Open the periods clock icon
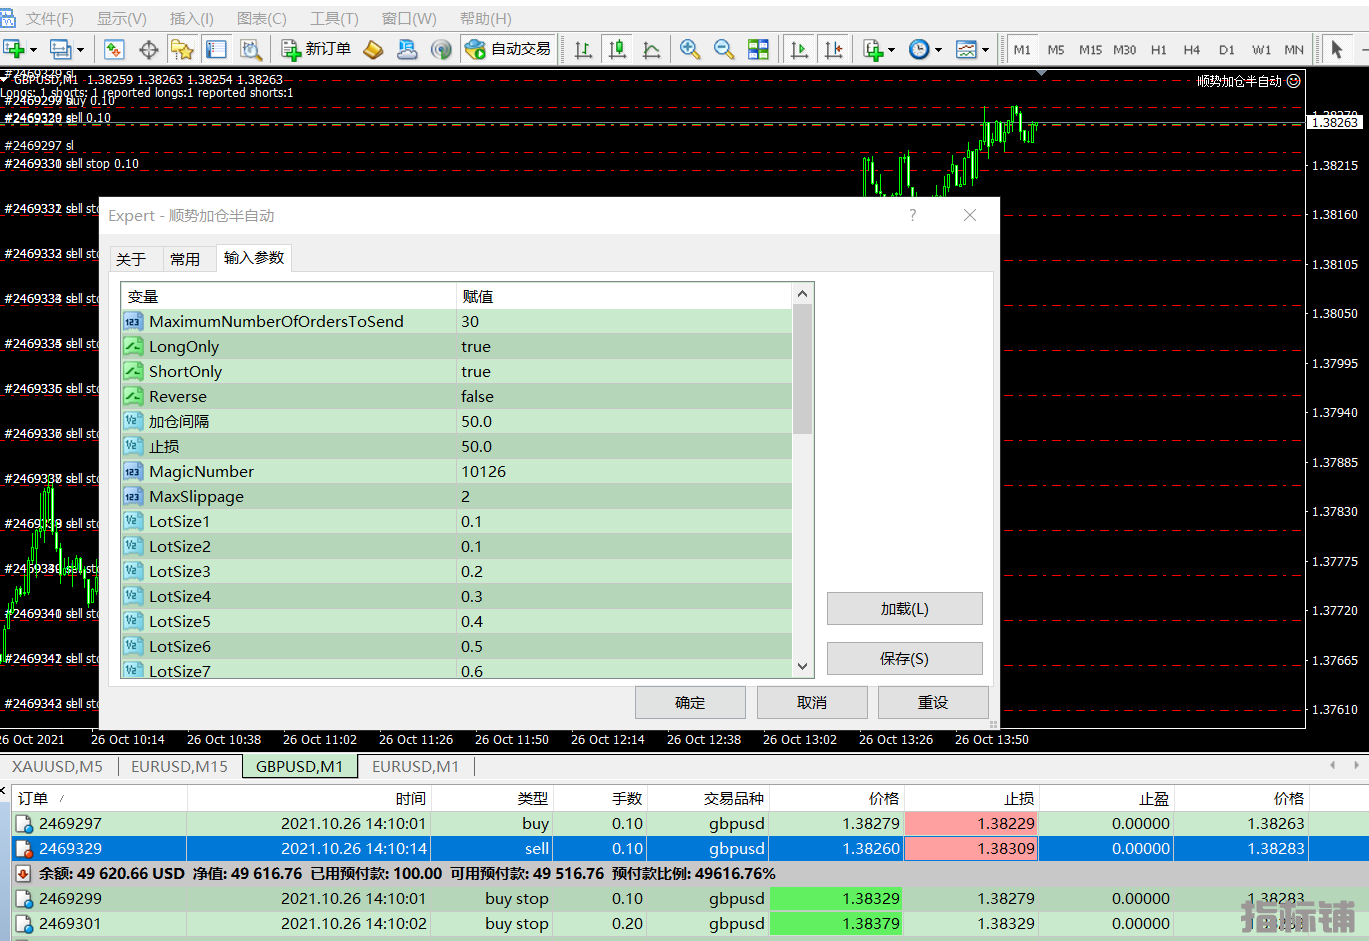This screenshot has width=1369, height=941. [919, 49]
